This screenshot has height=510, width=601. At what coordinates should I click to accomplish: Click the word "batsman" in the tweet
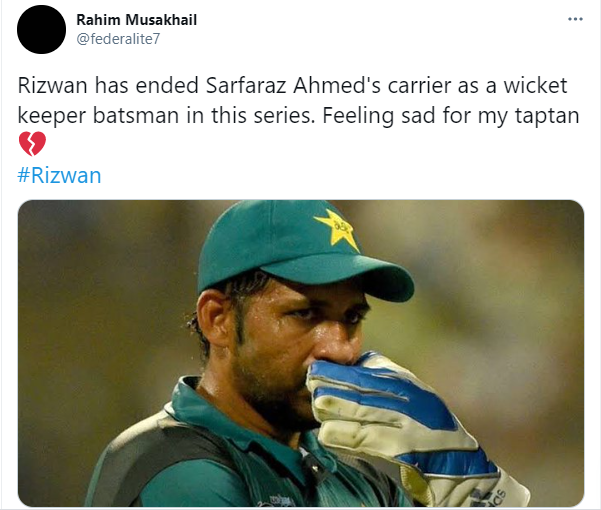[136, 116]
